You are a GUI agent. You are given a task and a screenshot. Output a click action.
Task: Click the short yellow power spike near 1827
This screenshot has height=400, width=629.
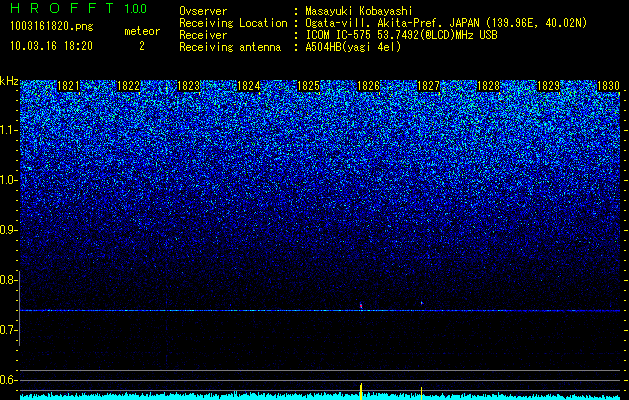pos(421,393)
